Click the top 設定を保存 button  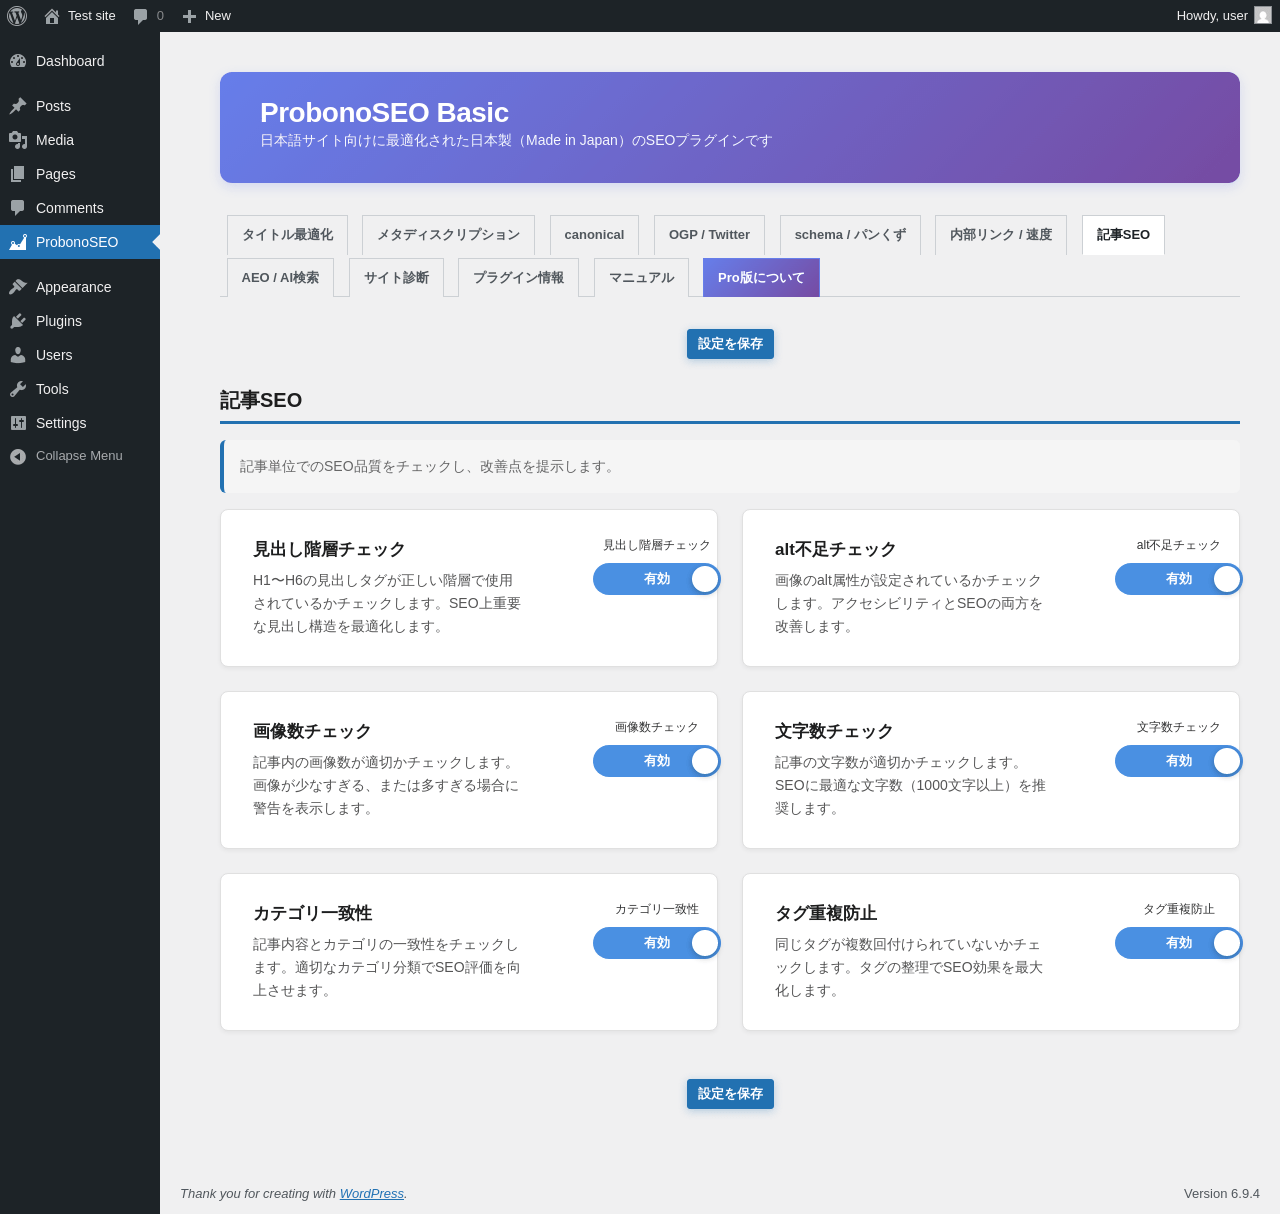(x=730, y=344)
